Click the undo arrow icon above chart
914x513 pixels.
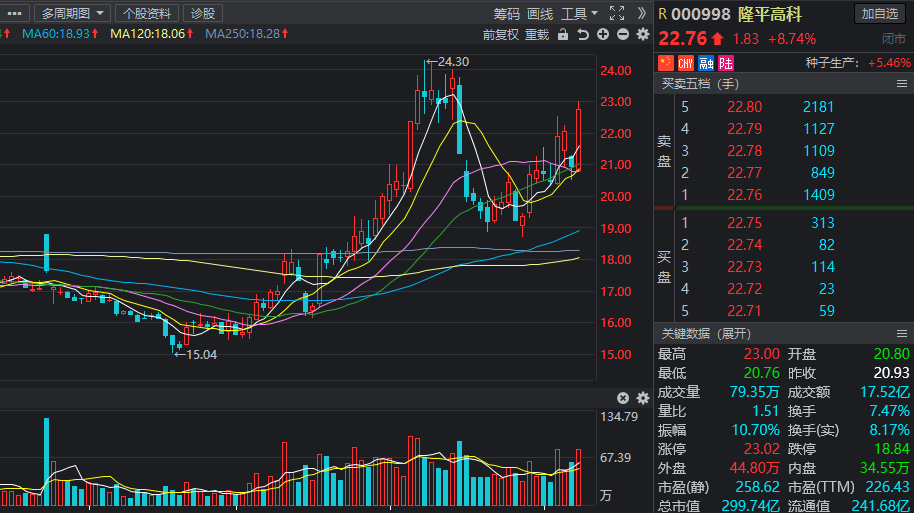point(582,34)
